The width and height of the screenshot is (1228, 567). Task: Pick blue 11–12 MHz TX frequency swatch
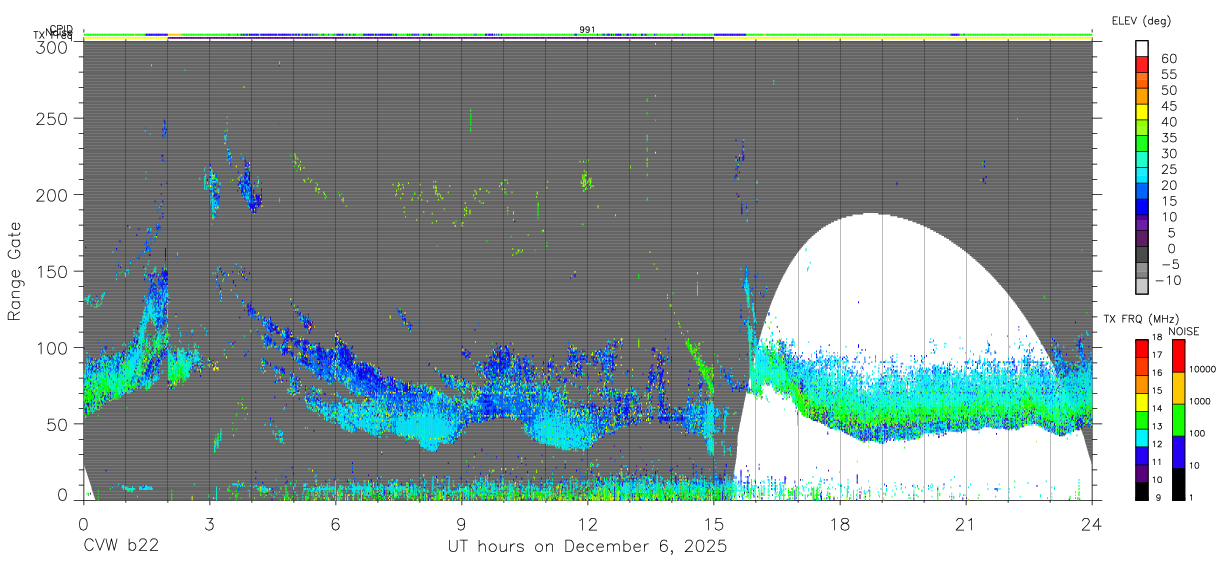coord(1142,454)
